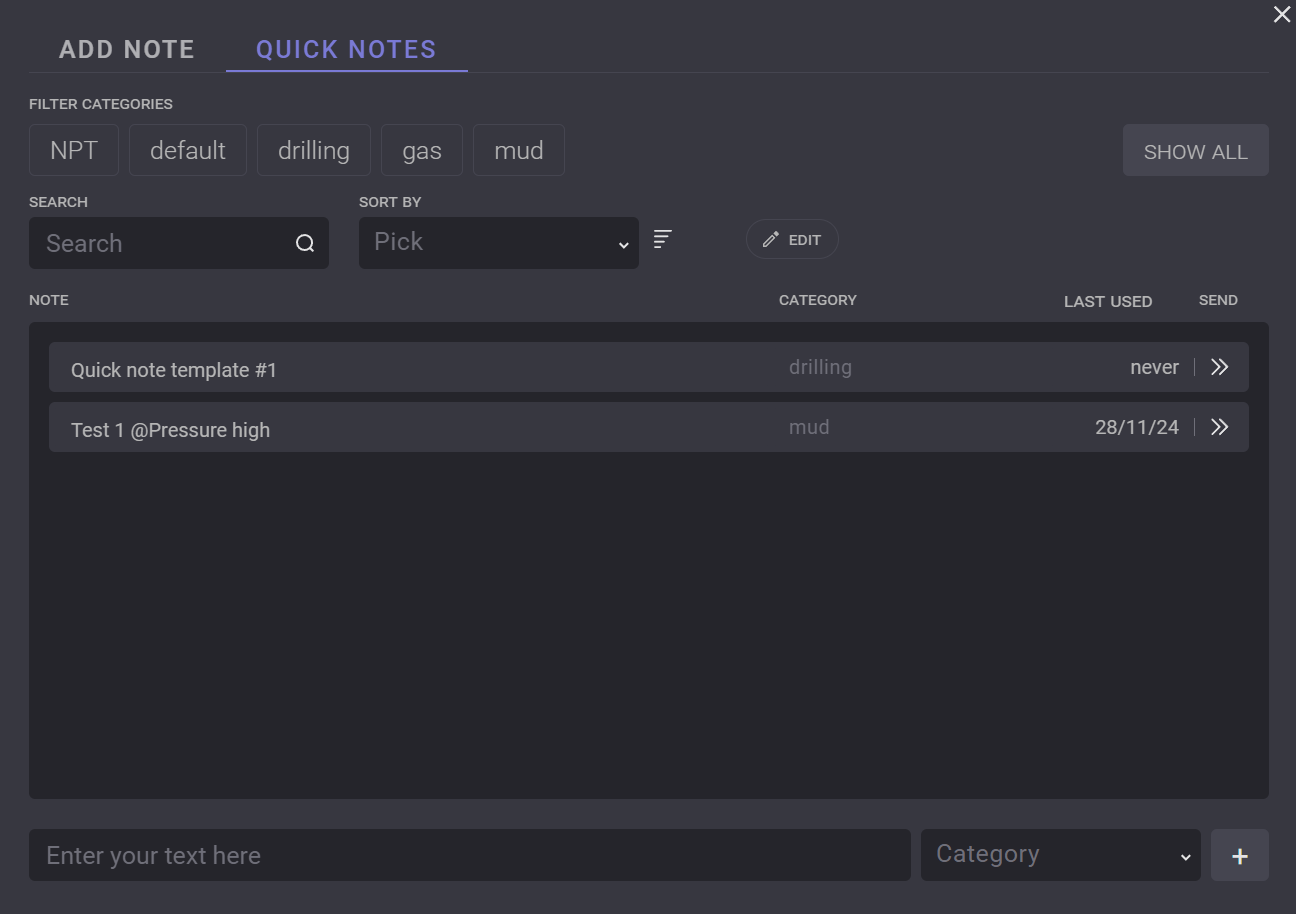
Task: Click the Enter your text here field
Action: (x=469, y=855)
